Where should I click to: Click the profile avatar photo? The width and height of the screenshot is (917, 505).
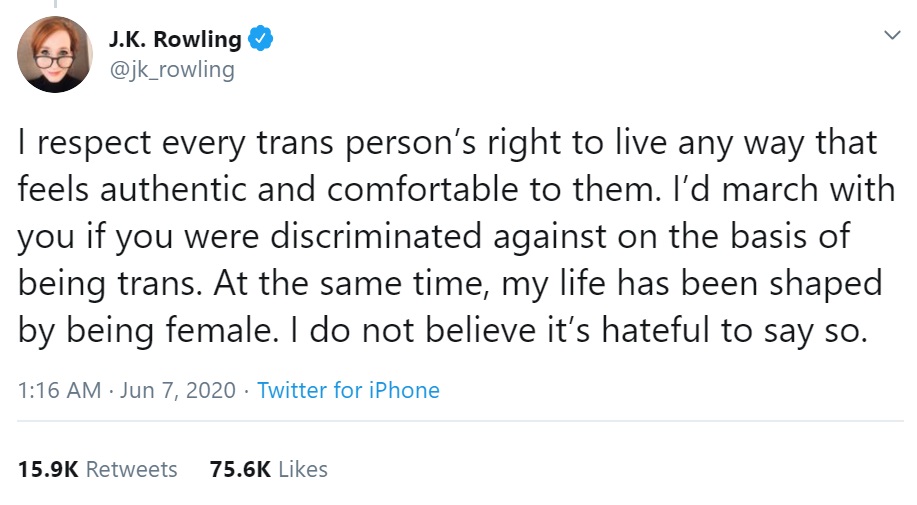pos(55,55)
